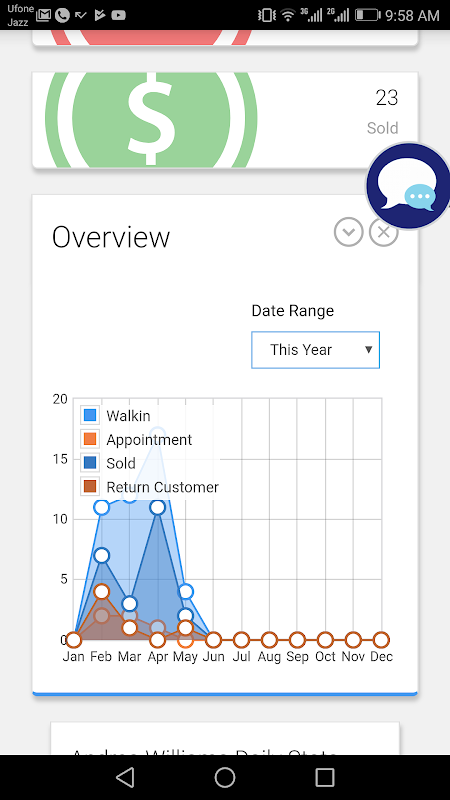The width and height of the screenshot is (450, 800).
Task: Tap the vibrate mode status icon
Action: [x=266, y=15]
